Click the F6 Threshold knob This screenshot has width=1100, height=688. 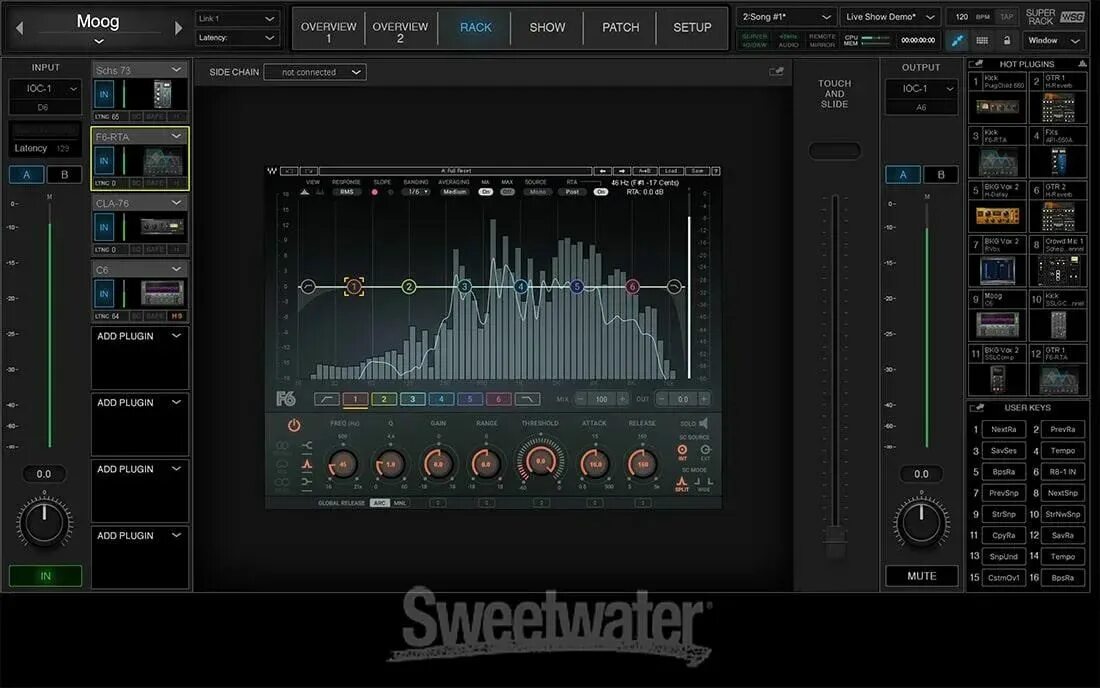(x=541, y=461)
